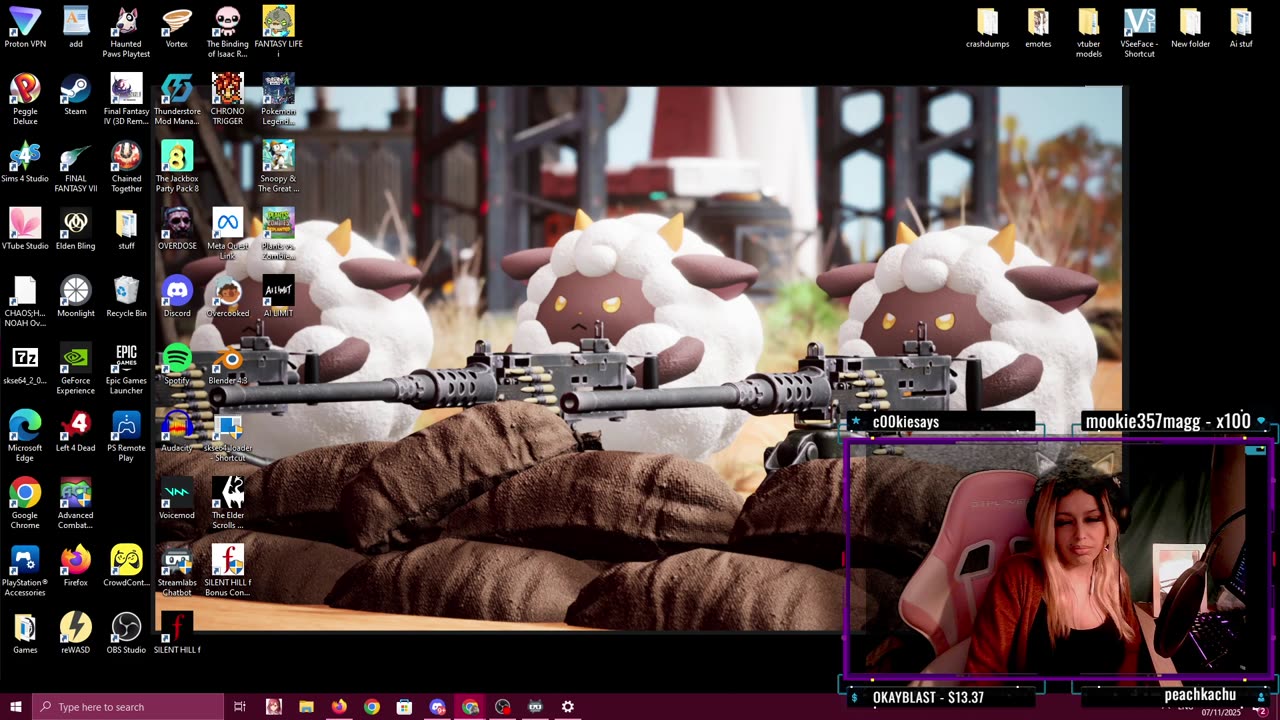
Task: Select The Elder Scrolls desktop shortcut
Action: pyautogui.click(x=227, y=504)
